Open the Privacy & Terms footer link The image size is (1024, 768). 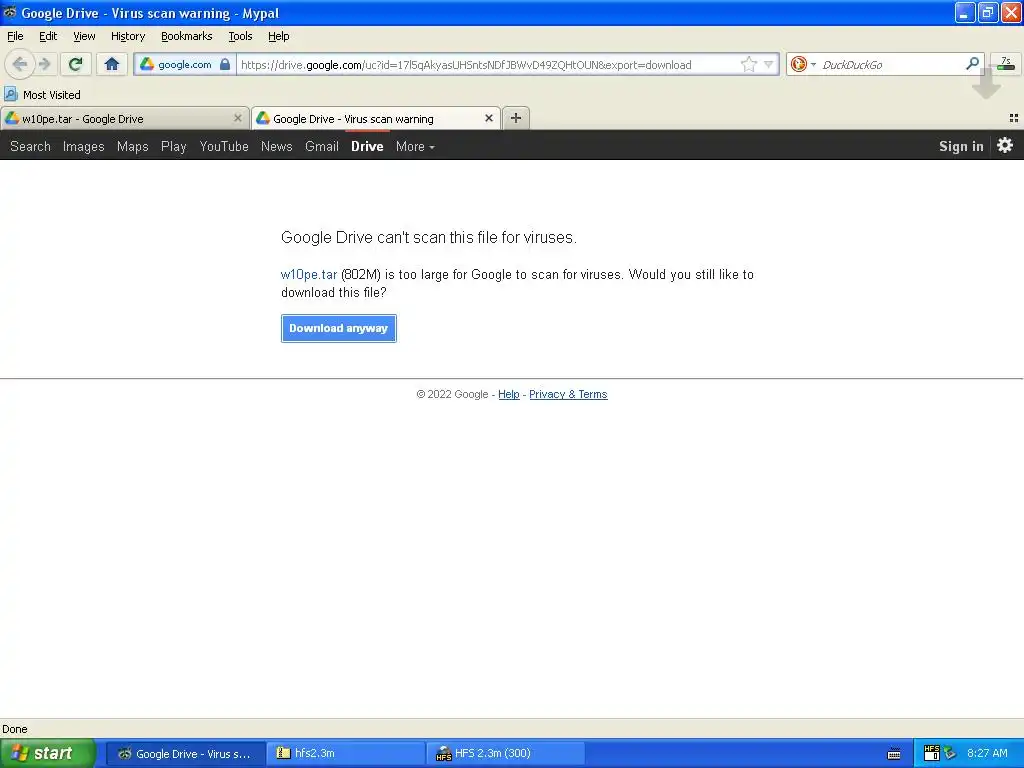[568, 394]
